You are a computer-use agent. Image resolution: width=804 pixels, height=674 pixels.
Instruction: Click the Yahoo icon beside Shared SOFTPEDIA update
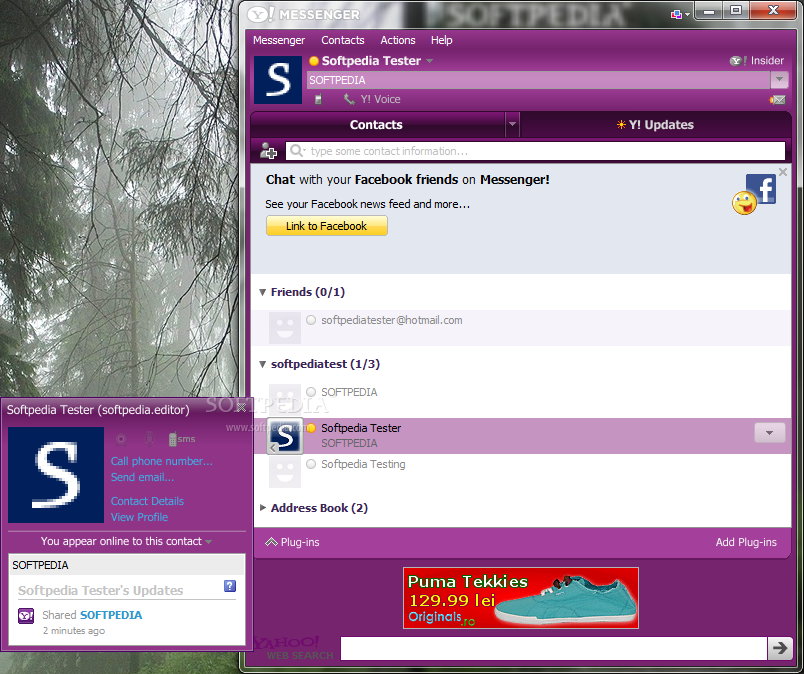[x=26, y=616]
